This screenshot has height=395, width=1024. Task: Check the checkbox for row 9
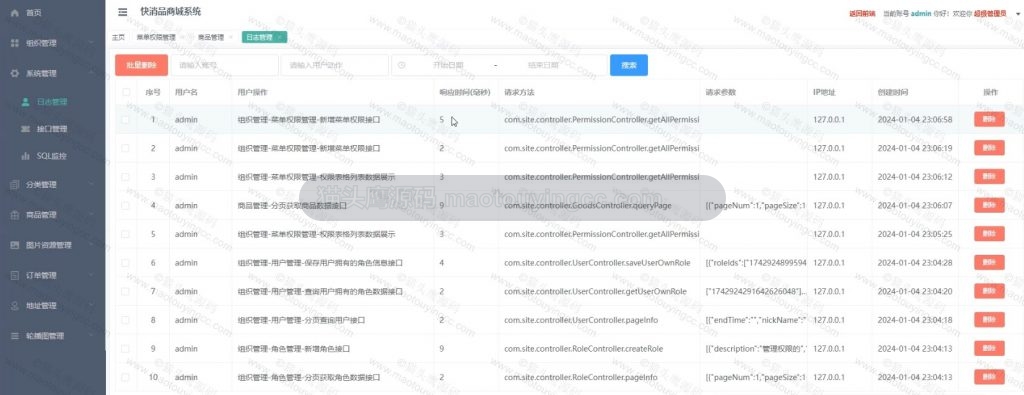coord(125,349)
